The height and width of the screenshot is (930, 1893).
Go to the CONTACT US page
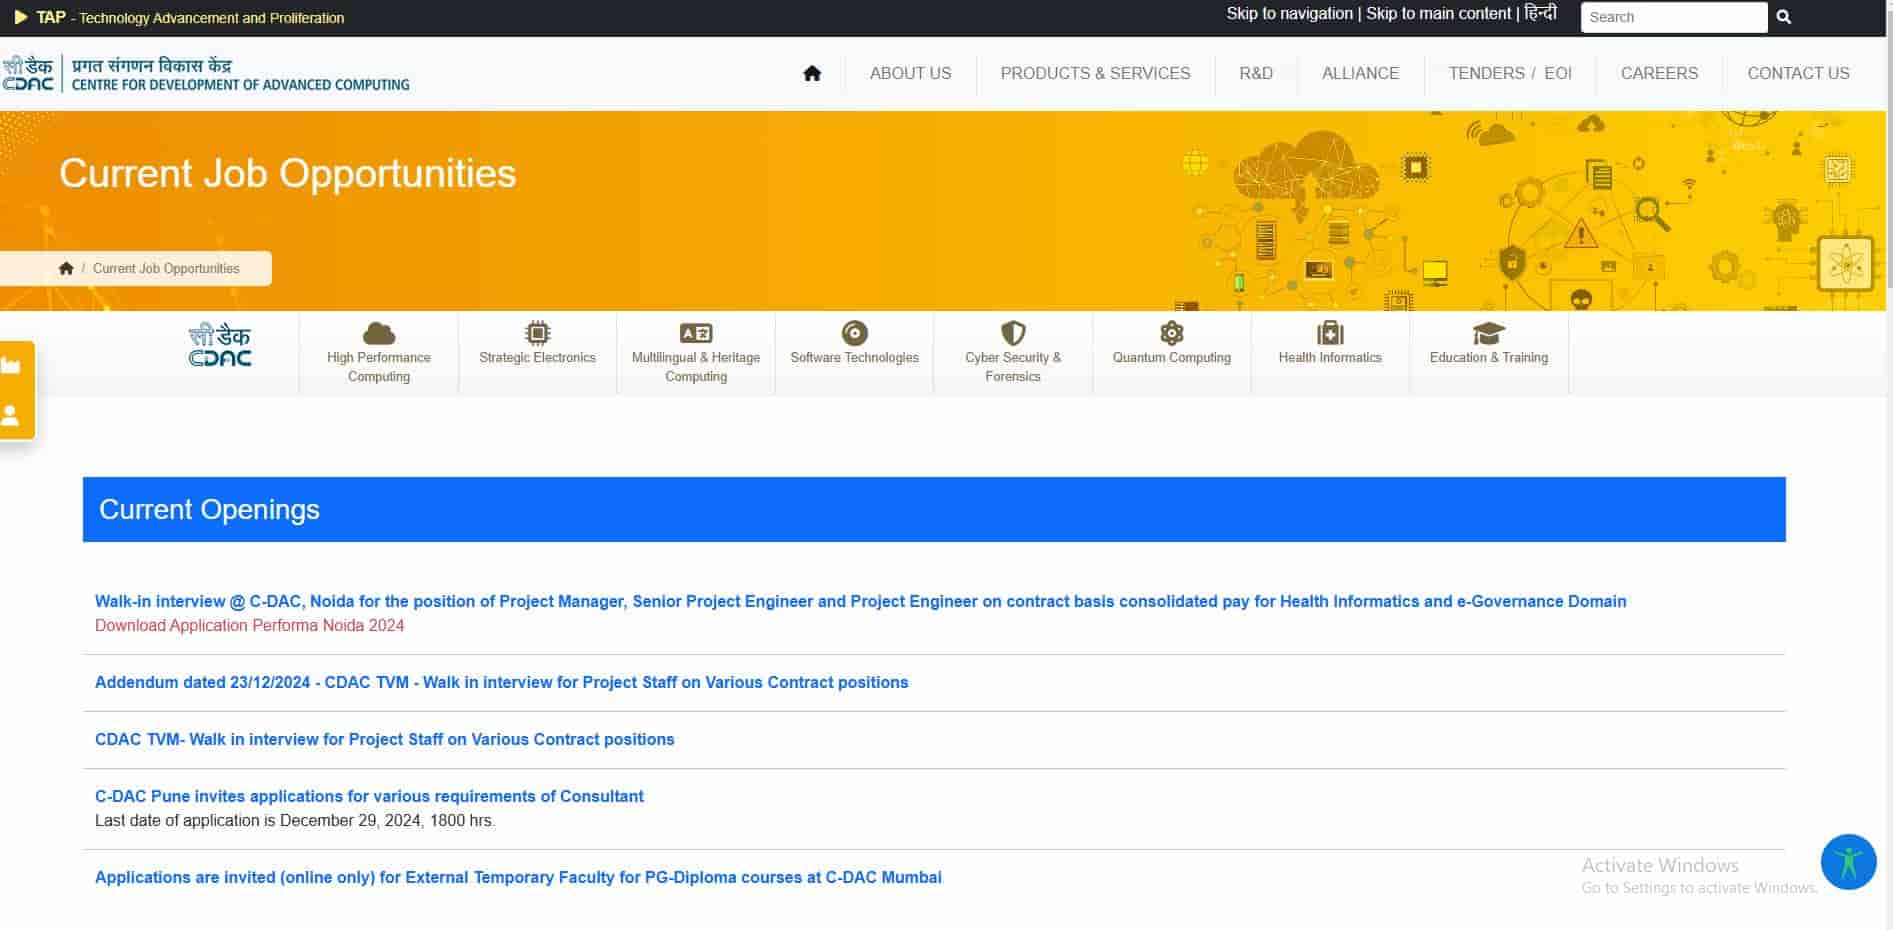(1798, 73)
